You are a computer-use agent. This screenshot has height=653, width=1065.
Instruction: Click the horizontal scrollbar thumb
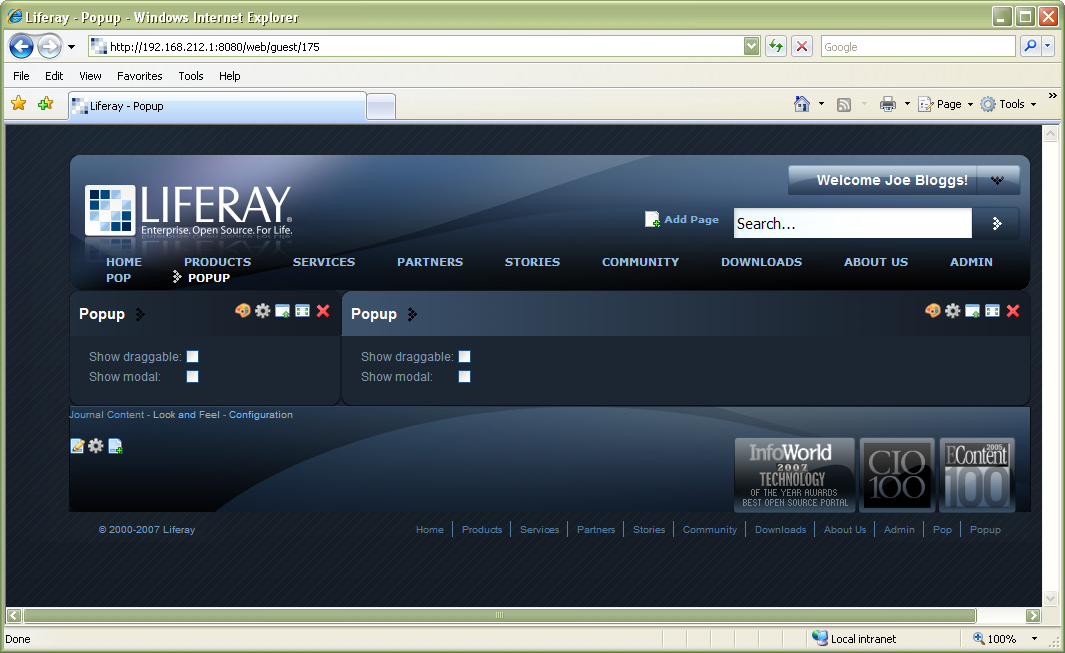(500, 616)
